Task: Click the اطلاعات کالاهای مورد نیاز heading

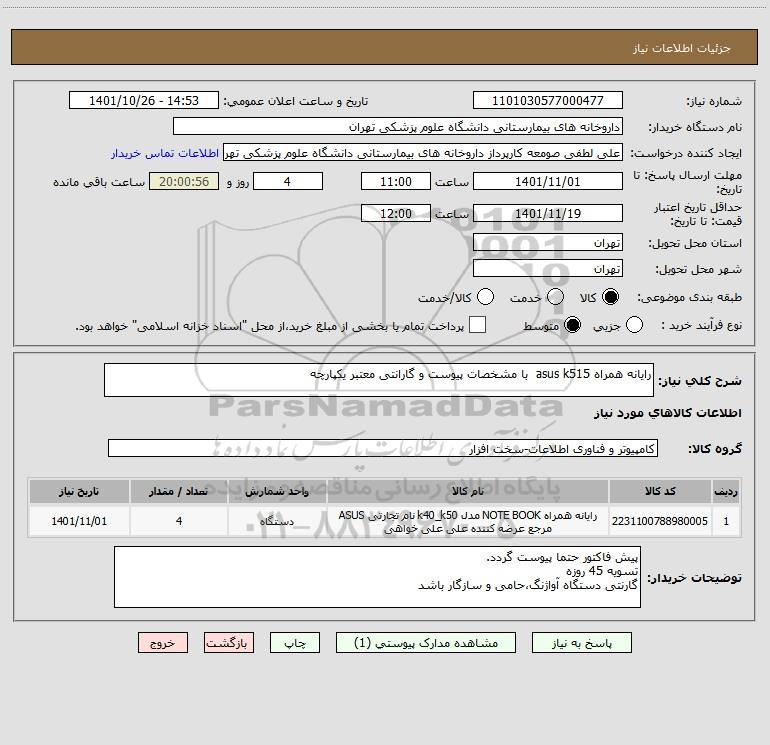Action: 667,413
